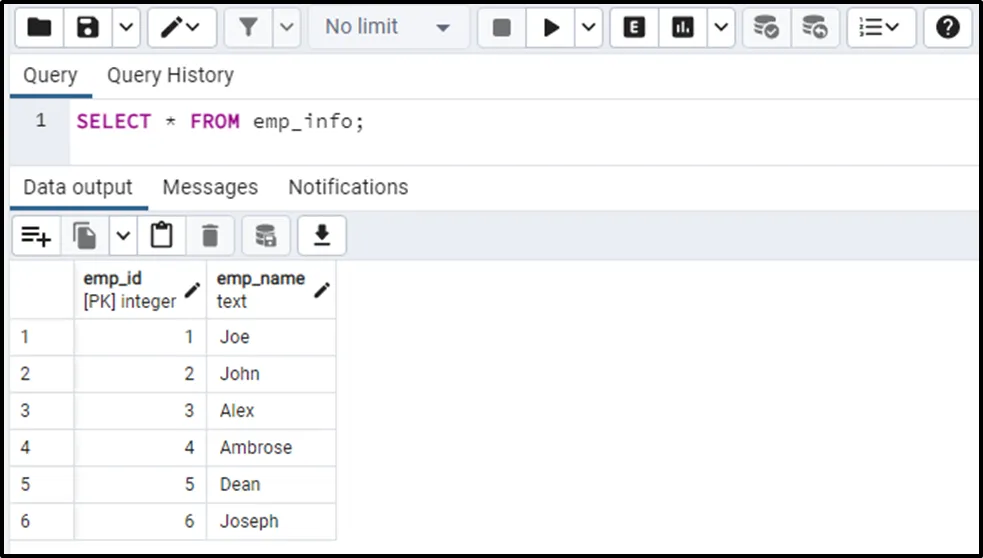Select the cell containing Ambrose
983x558 pixels.
click(256, 447)
